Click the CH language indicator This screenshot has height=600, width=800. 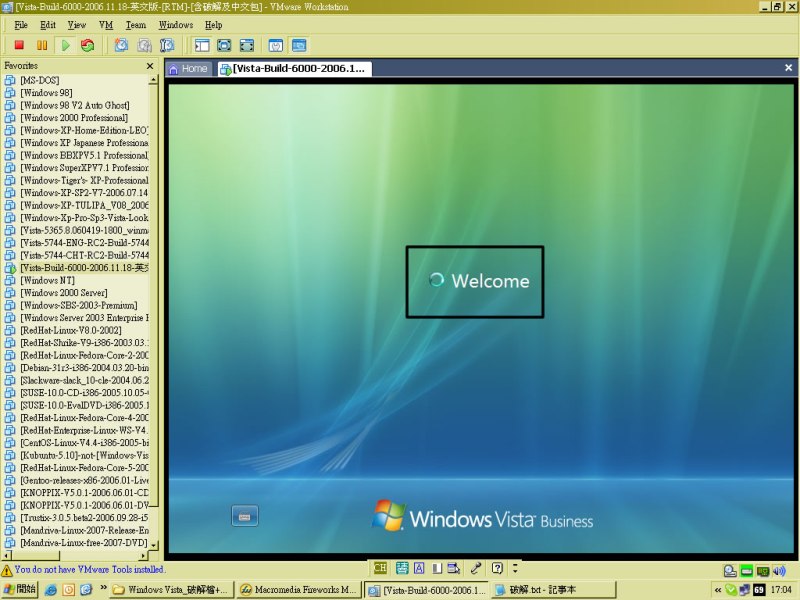pos(380,568)
